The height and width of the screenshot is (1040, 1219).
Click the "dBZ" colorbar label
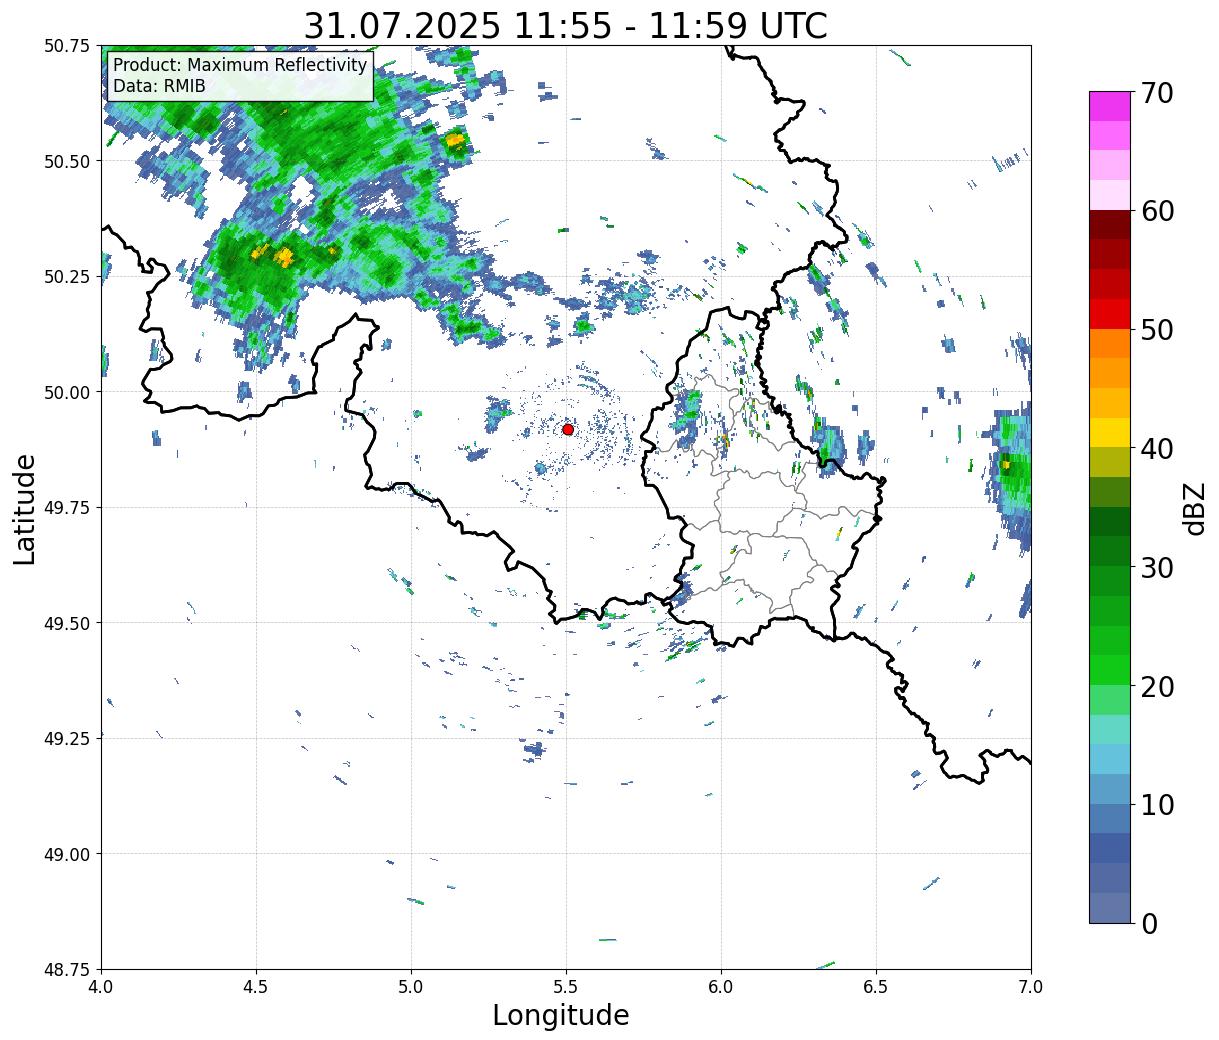[1193, 508]
